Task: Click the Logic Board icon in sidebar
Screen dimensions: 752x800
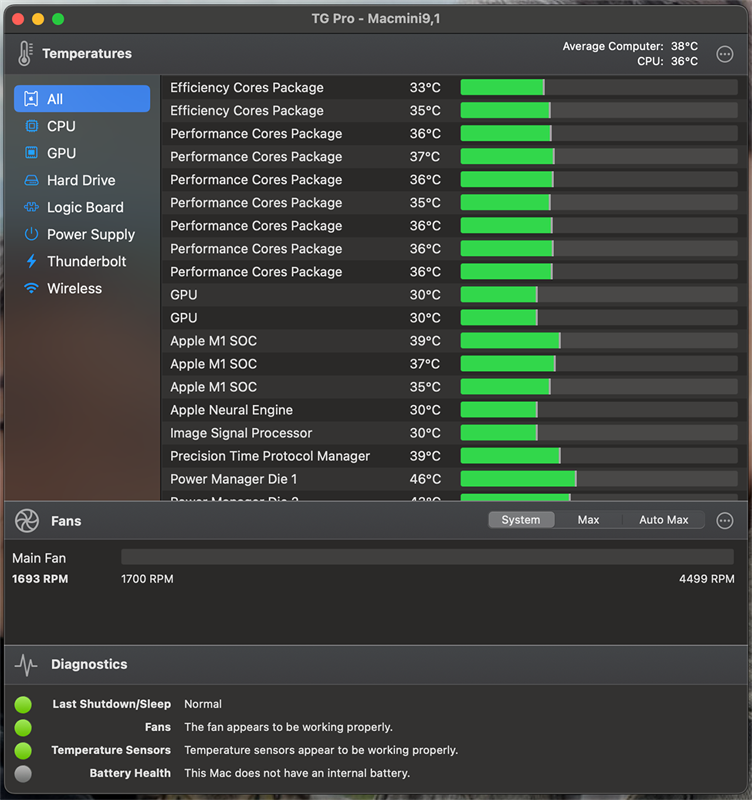Action: pyautogui.click(x=31, y=207)
